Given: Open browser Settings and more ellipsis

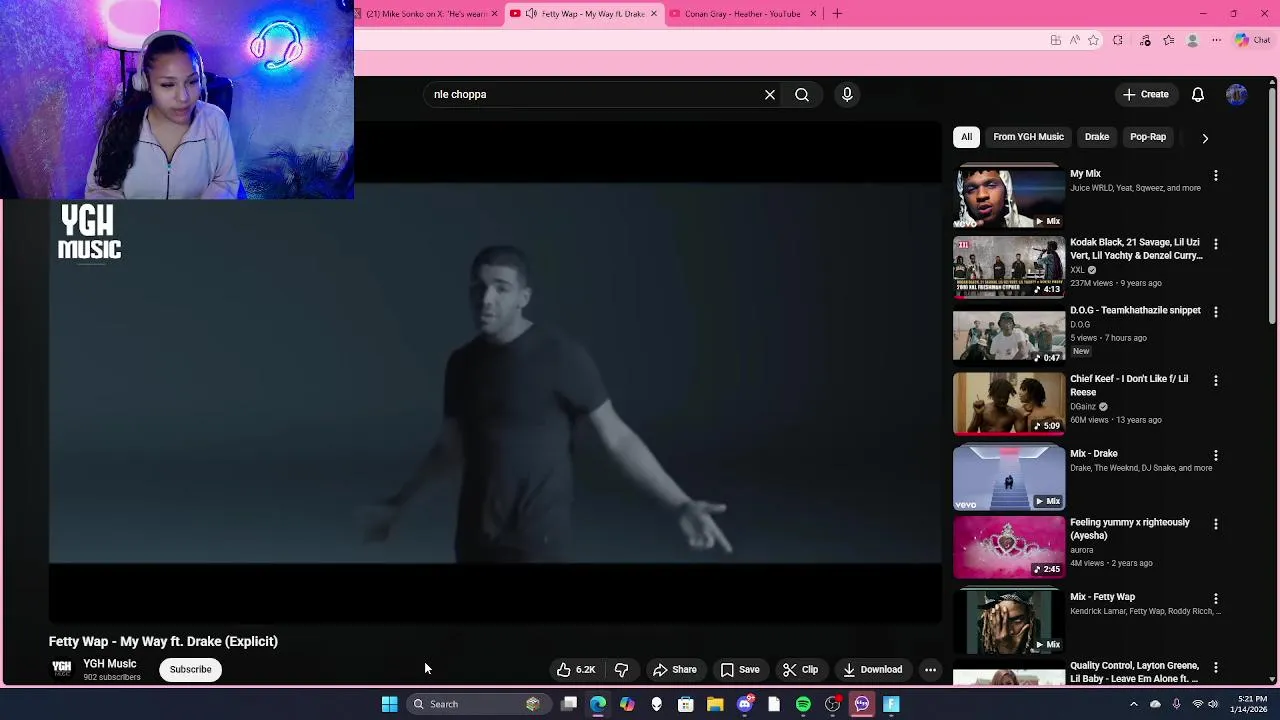Looking at the screenshot, I should point(1216,41).
